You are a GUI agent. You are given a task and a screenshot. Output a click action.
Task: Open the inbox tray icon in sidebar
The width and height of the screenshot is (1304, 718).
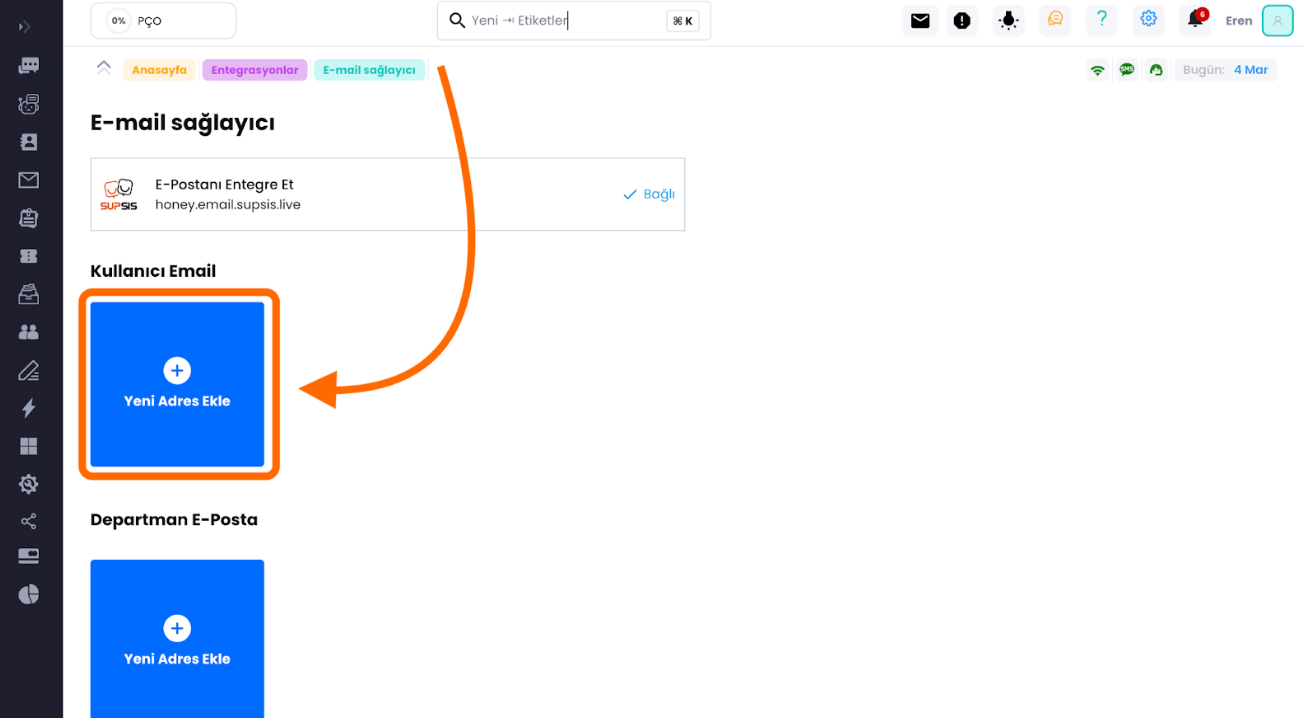point(28,294)
